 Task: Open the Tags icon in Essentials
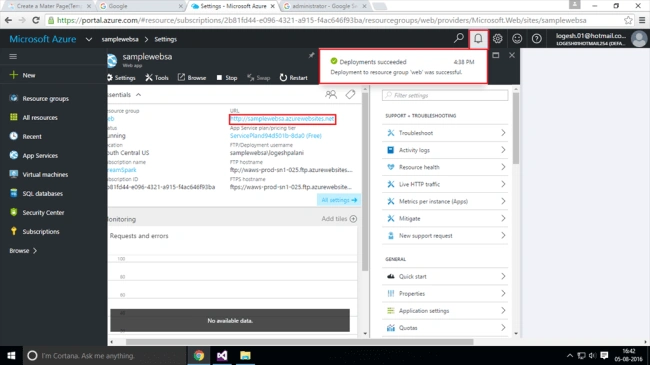click(350, 95)
